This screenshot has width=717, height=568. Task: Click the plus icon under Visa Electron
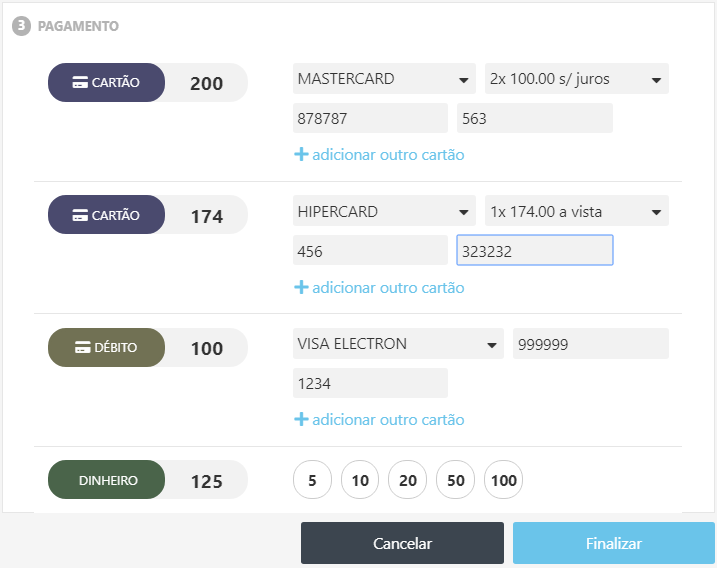300,420
